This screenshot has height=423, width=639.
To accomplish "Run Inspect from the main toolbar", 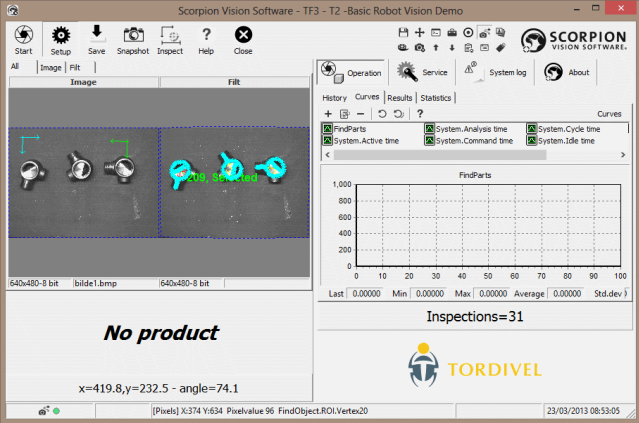I will (x=169, y=36).
